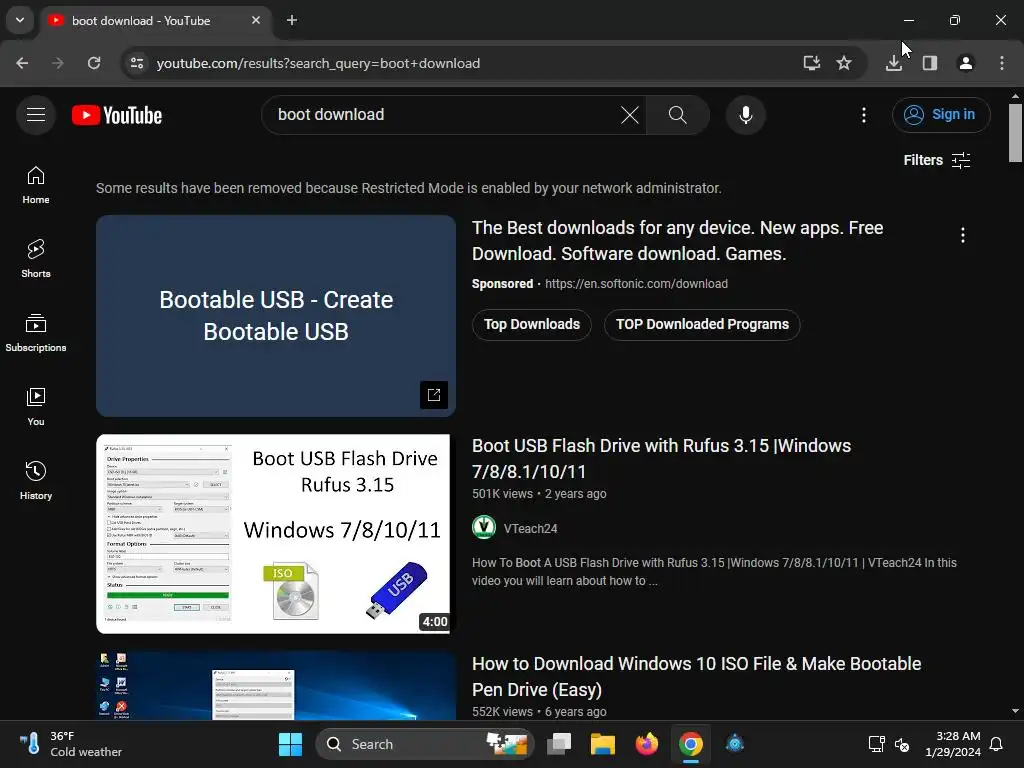The image size is (1024, 768).
Task: Click the taskbar Search box
Action: pyautogui.click(x=424, y=744)
